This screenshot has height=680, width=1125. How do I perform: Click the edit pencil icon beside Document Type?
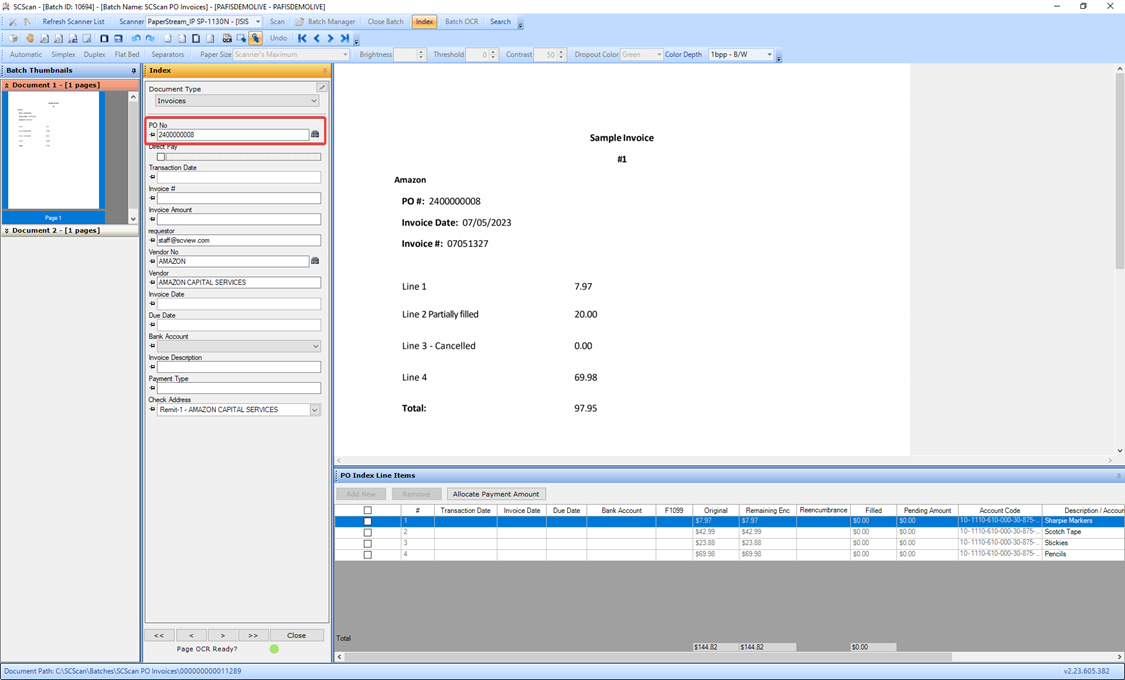(322, 88)
